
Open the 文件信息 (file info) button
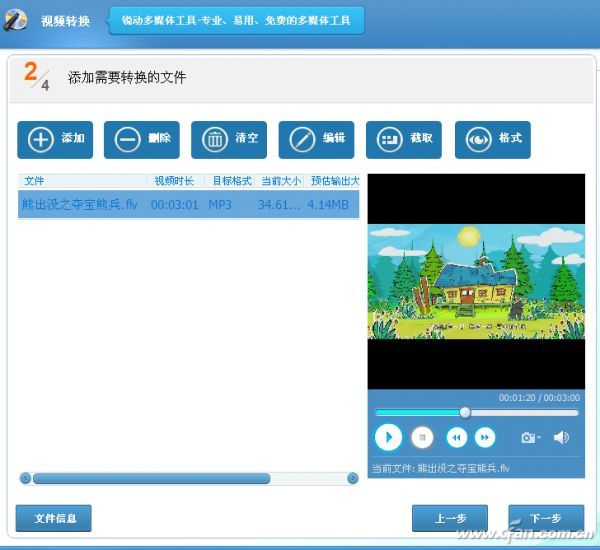tap(54, 518)
